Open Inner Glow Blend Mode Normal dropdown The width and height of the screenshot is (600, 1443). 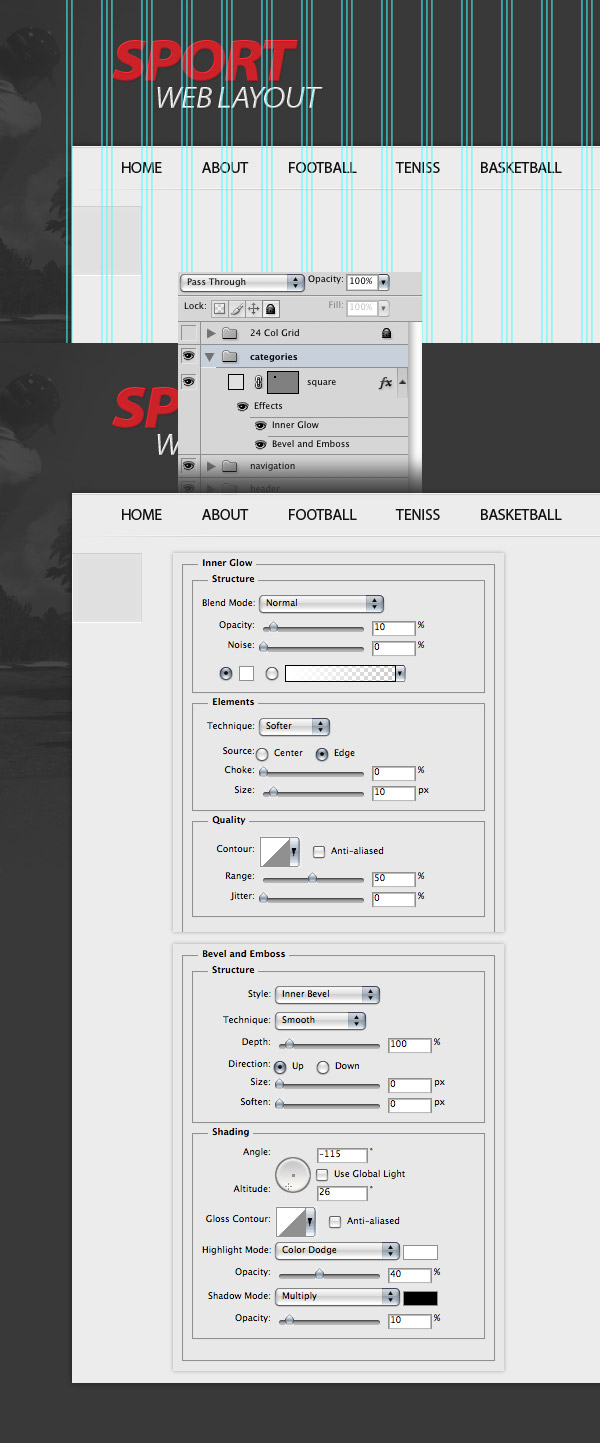(322, 603)
